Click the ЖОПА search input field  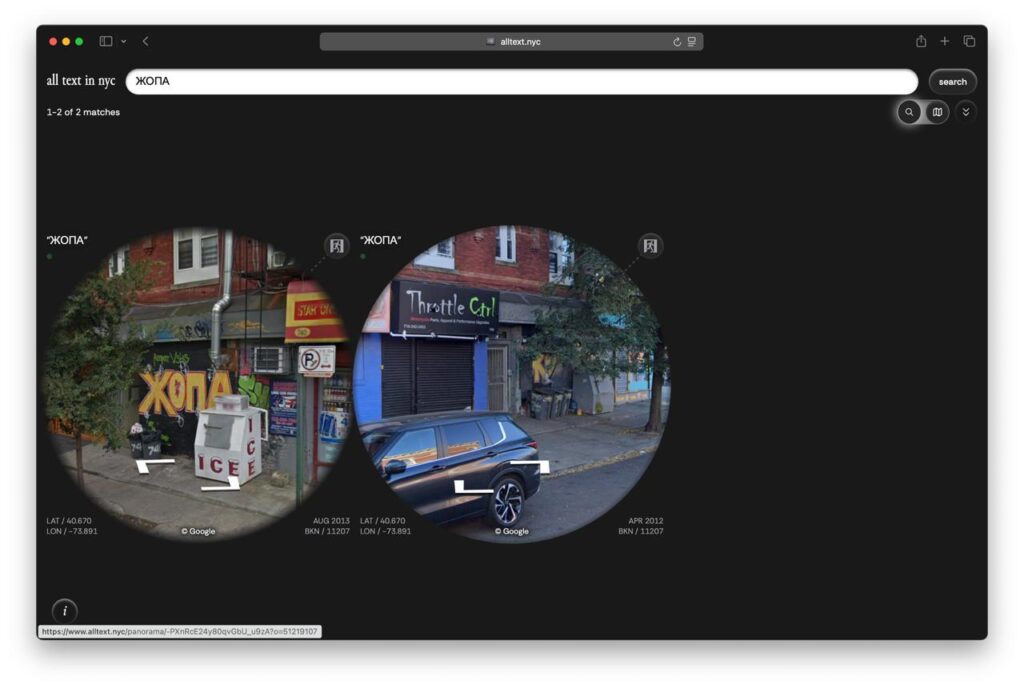(x=521, y=82)
